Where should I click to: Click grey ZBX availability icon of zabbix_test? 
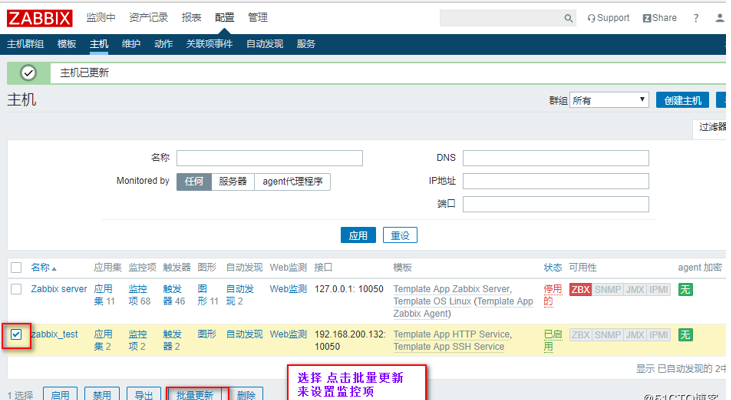580,335
